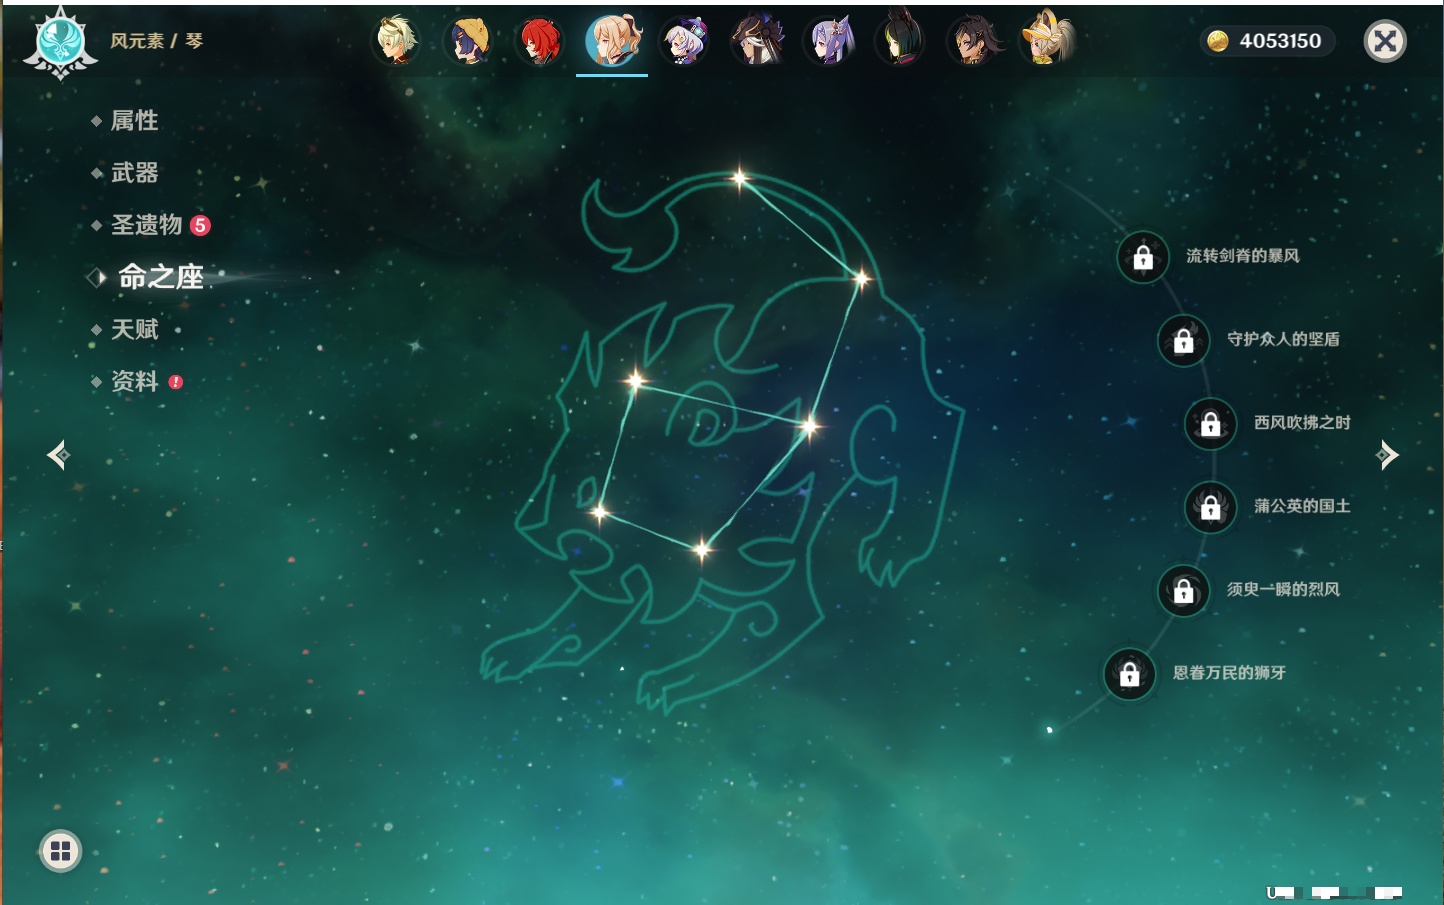Select the dark-haired male character avatar
Viewport: 1444px width, 905px height.
973,41
